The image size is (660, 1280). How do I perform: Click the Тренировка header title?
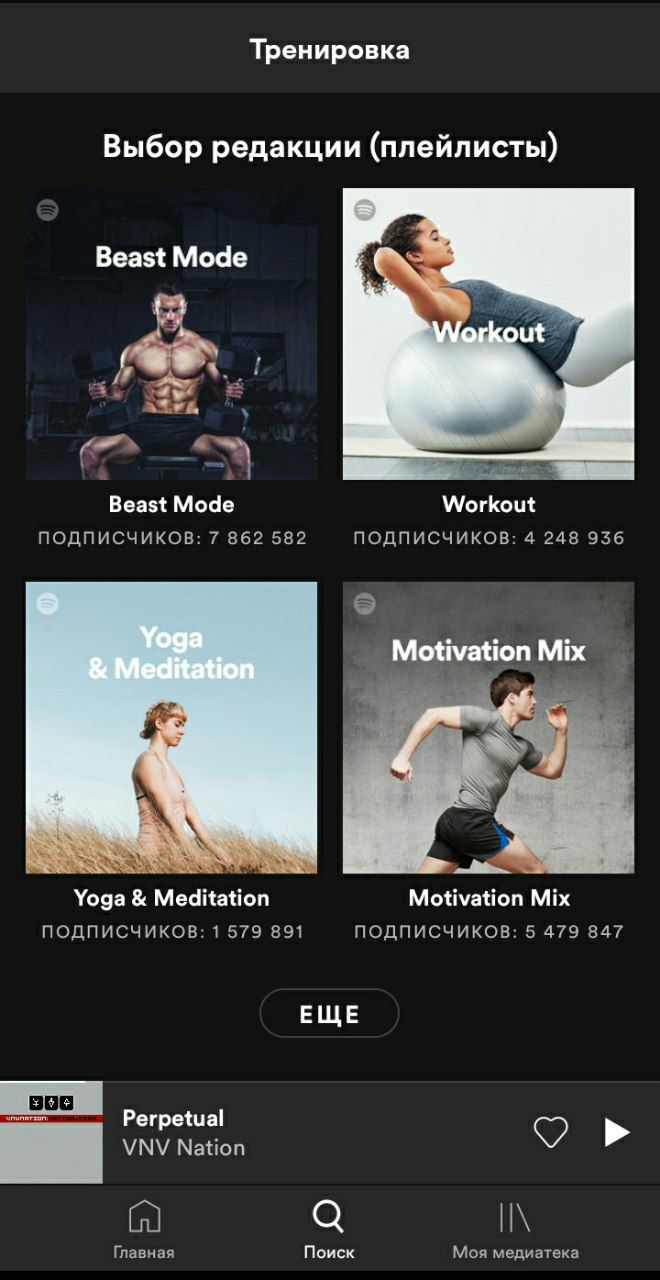point(329,50)
